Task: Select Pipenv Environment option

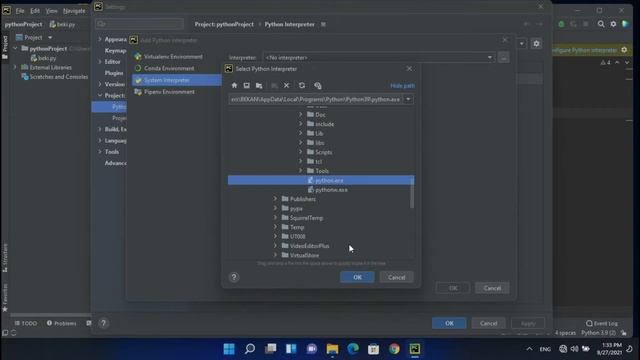Action: (x=169, y=92)
